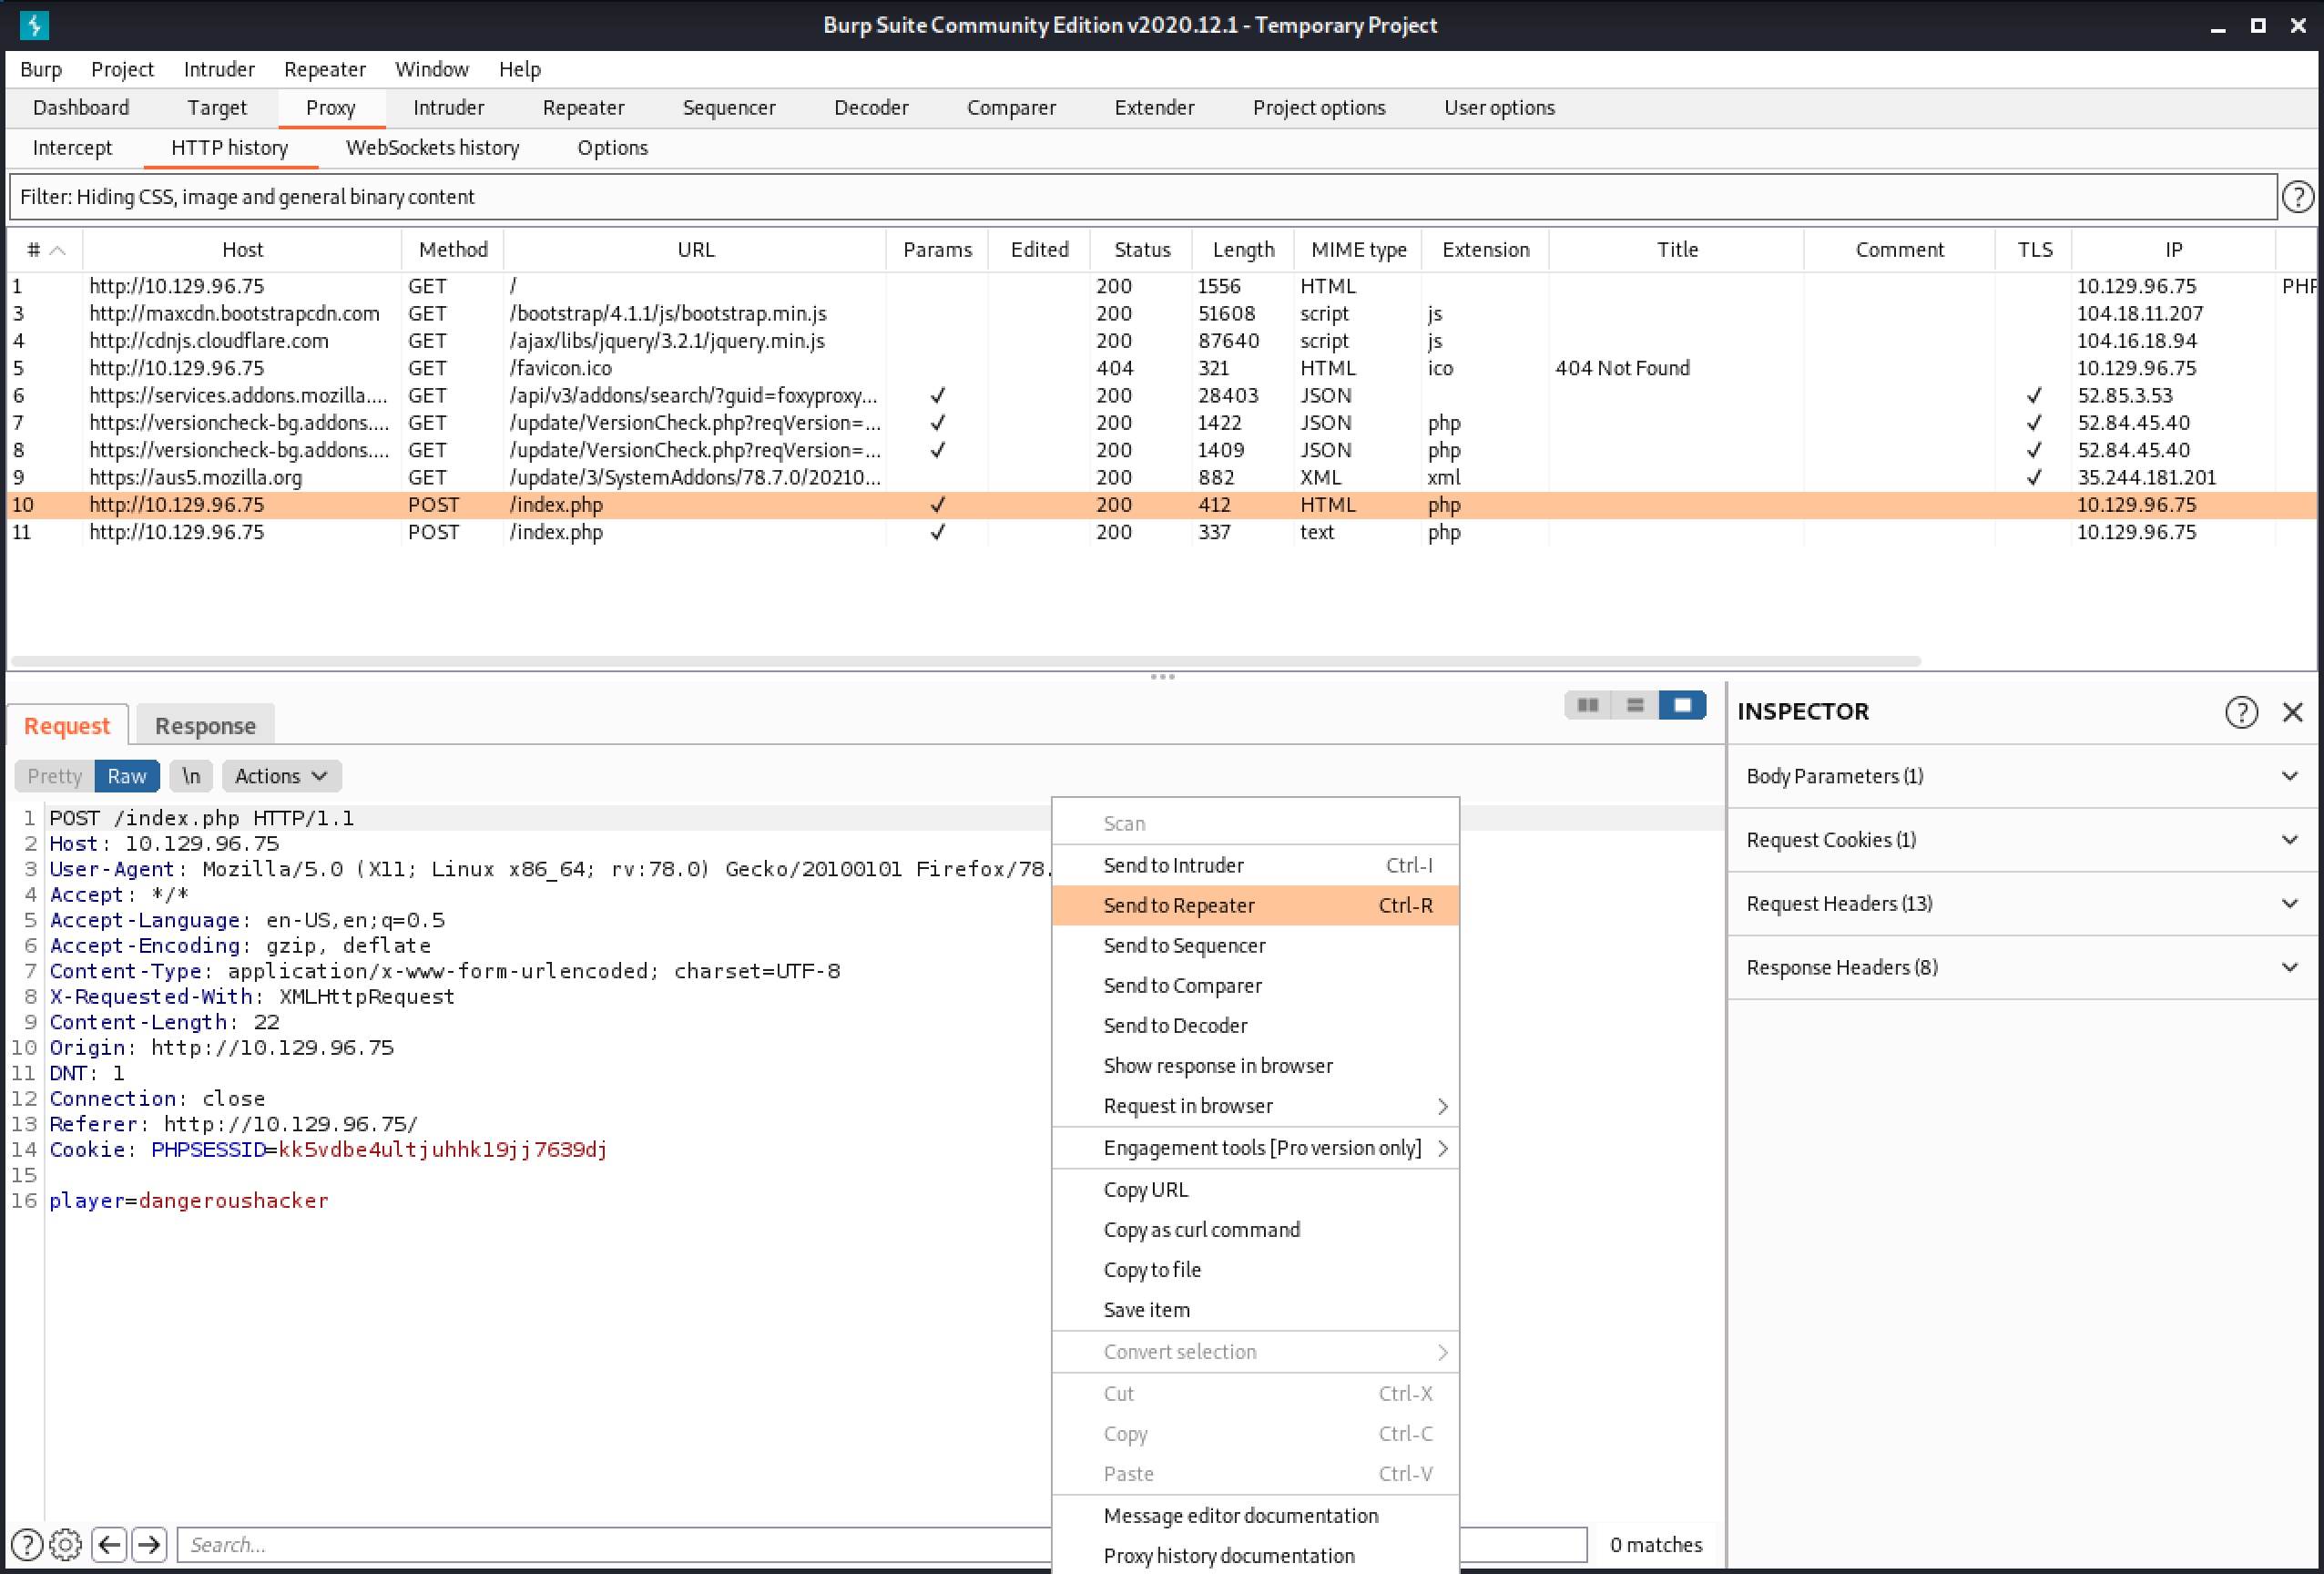
Task: Select Show response in browser
Action: pyautogui.click(x=1256, y=1066)
